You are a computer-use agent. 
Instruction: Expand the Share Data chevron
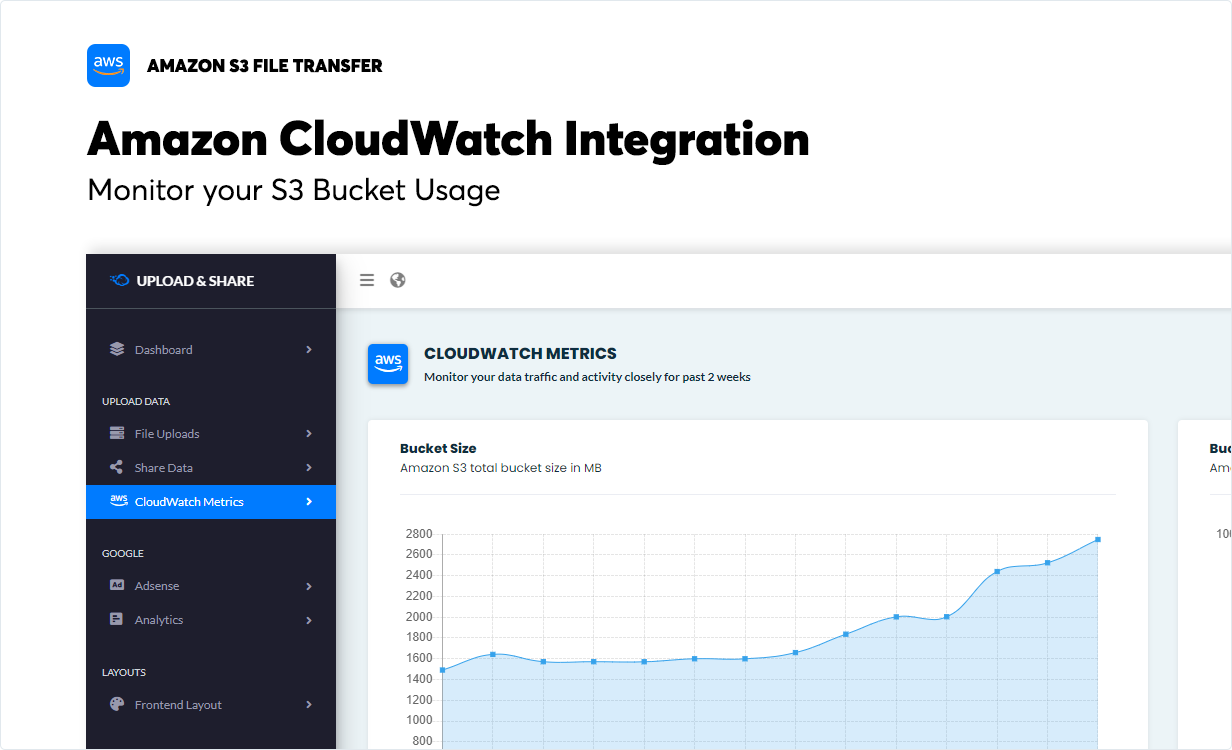click(309, 467)
